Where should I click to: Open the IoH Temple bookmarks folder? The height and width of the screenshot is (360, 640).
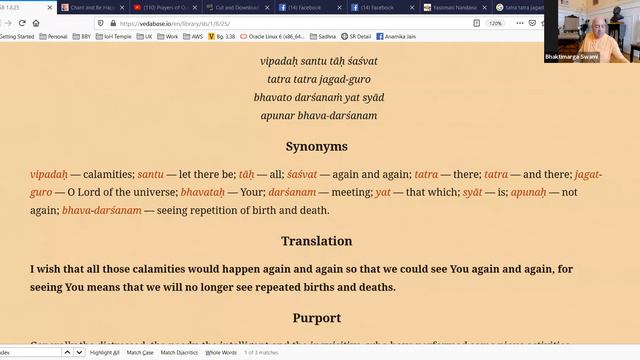(113, 36)
